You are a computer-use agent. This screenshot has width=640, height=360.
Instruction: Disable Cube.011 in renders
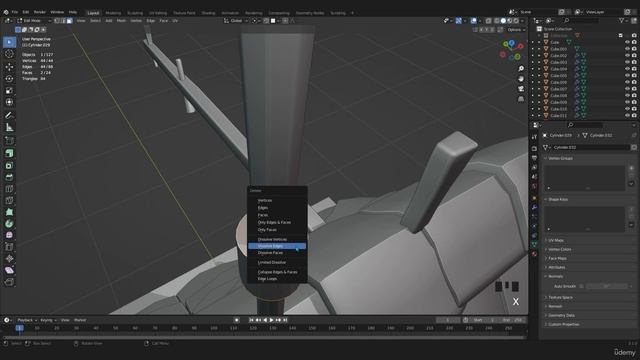[x=634, y=116]
